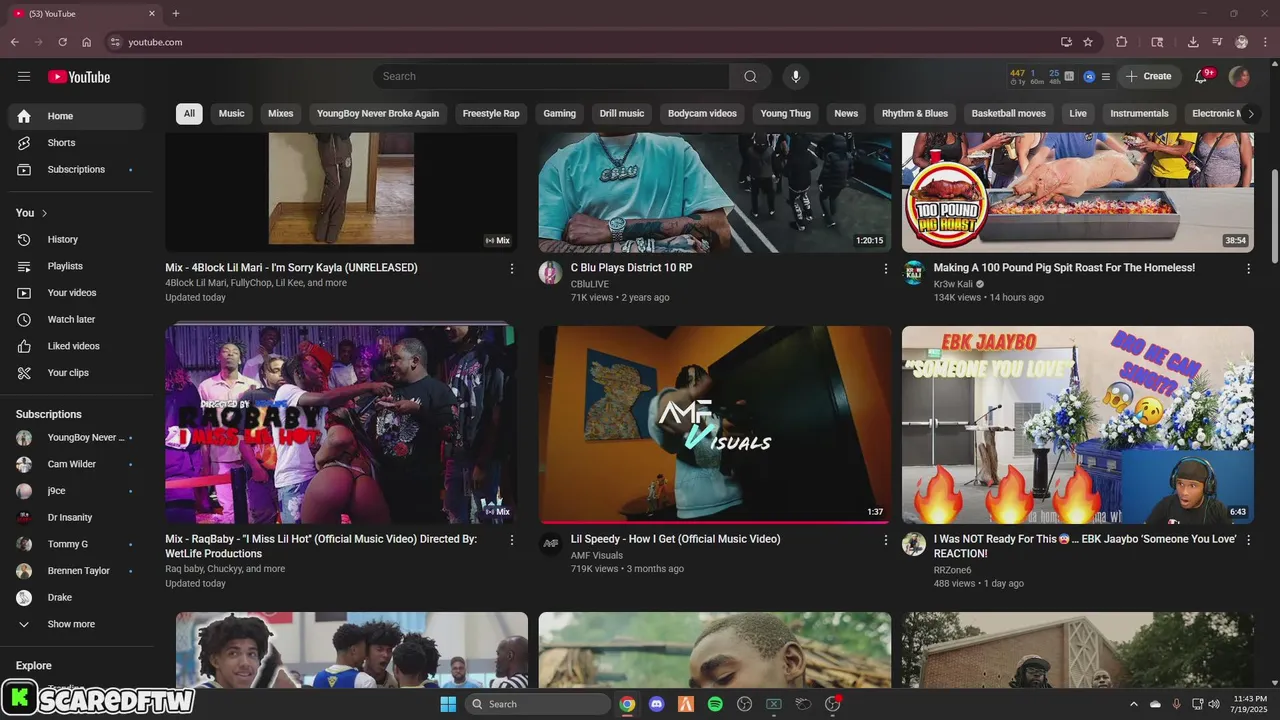Open options for Lil Speedy How I Get
The image size is (1280, 720).
click(x=885, y=539)
